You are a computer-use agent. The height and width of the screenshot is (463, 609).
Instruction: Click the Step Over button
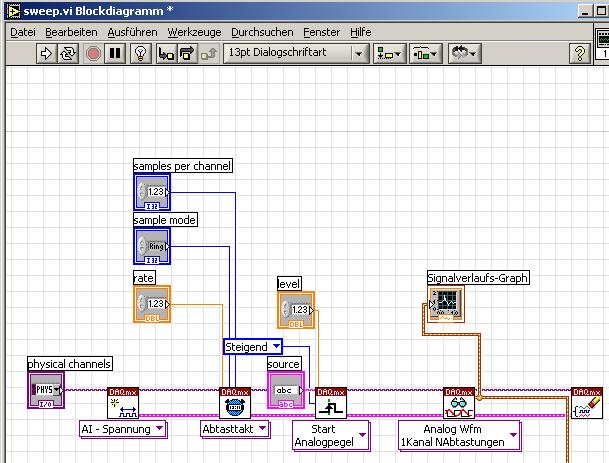[188, 53]
